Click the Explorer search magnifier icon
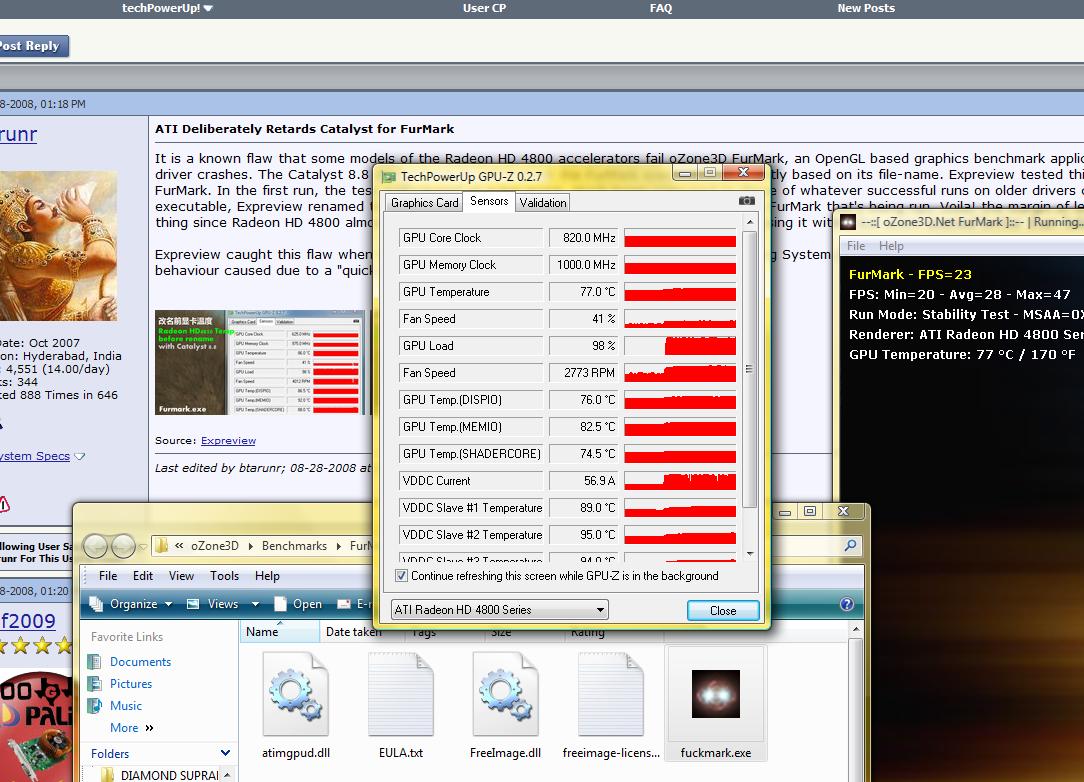This screenshot has width=1084, height=782. pos(850,546)
